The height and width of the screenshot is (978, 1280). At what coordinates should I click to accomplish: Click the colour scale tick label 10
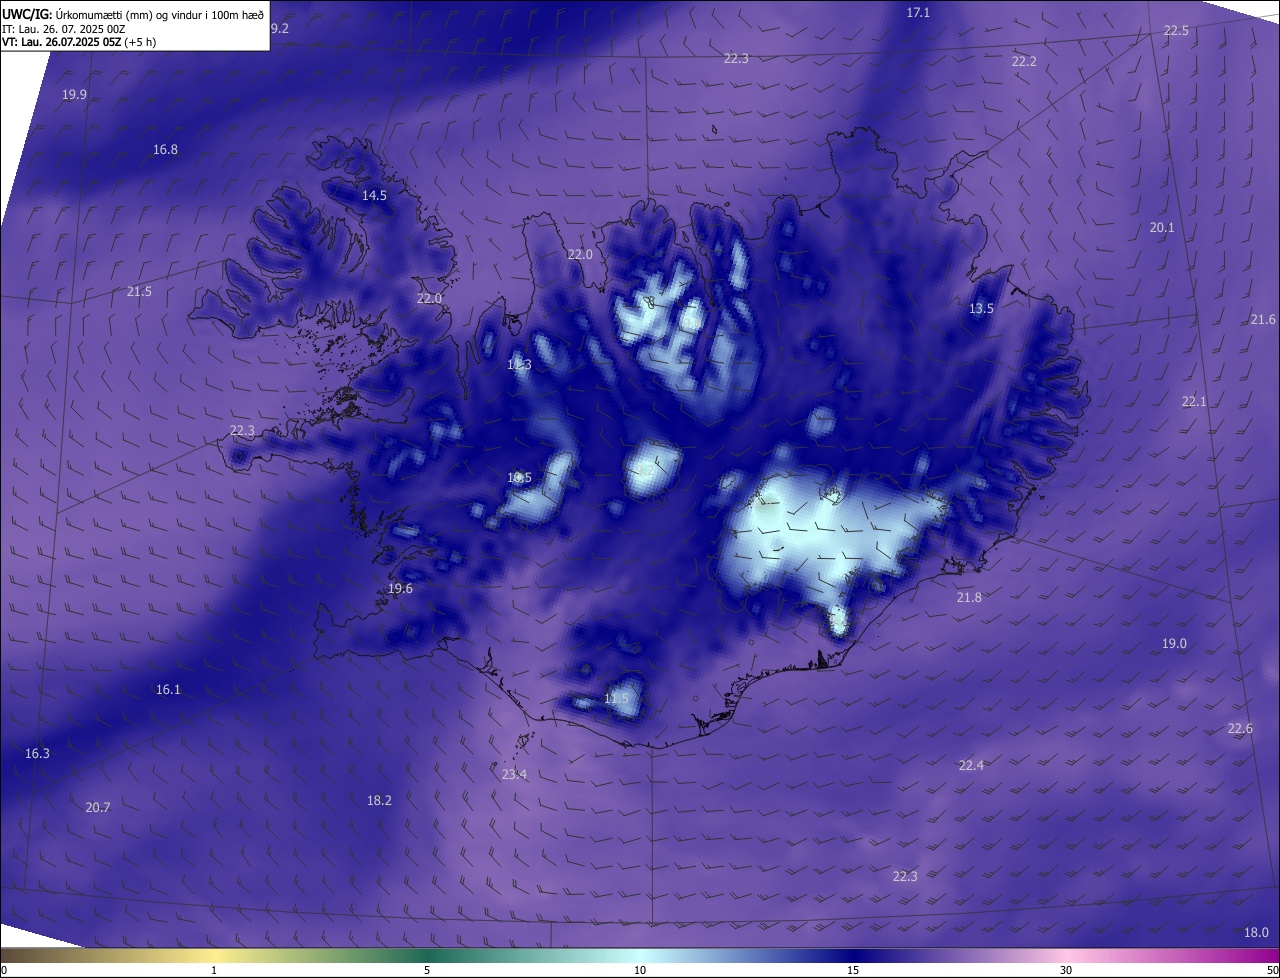click(x=640, y=971)
